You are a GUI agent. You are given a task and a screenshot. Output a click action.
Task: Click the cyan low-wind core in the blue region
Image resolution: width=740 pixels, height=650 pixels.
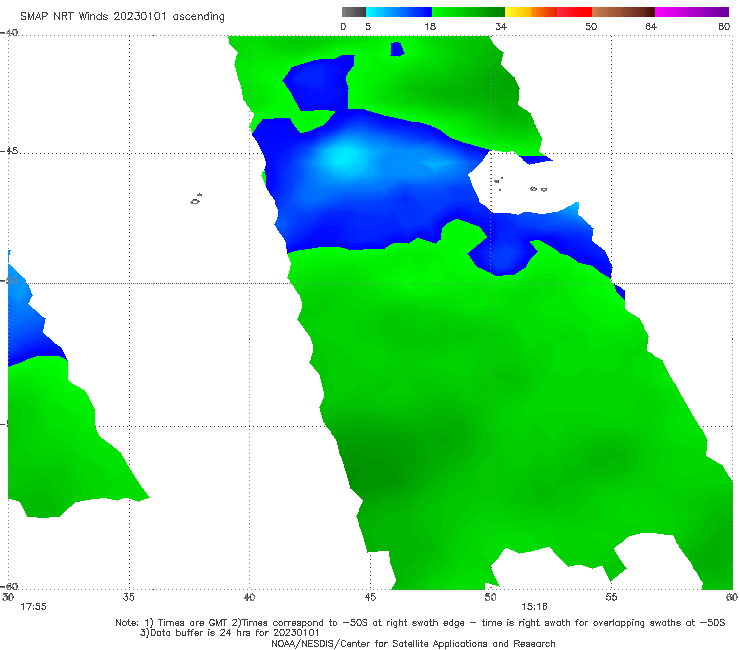(347, 157)
